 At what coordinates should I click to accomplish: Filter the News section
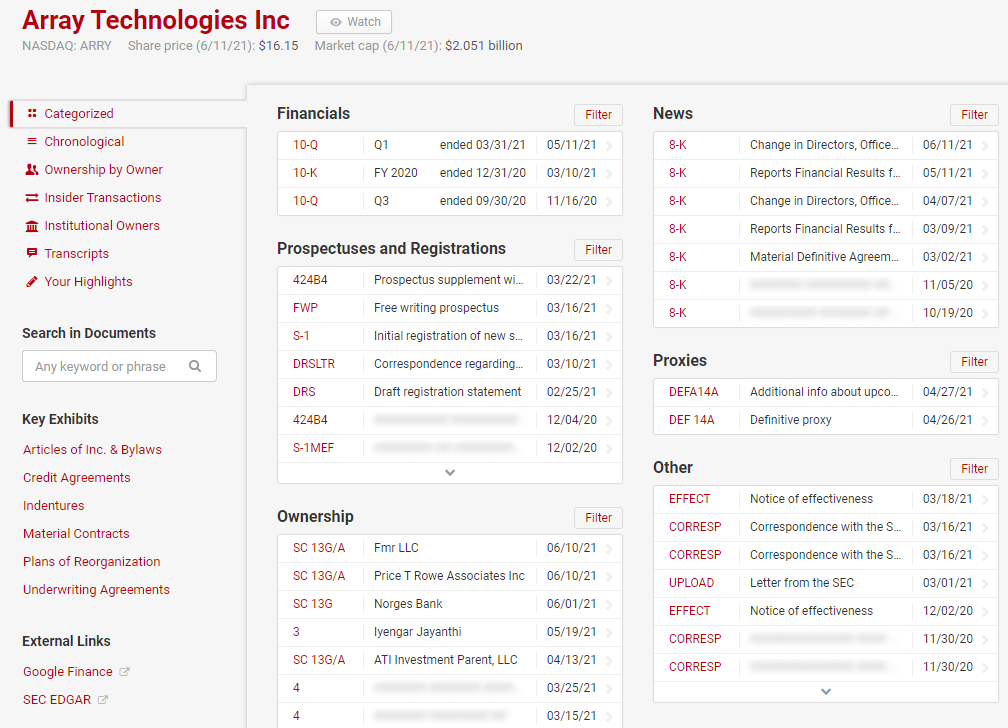coord(975,114)
